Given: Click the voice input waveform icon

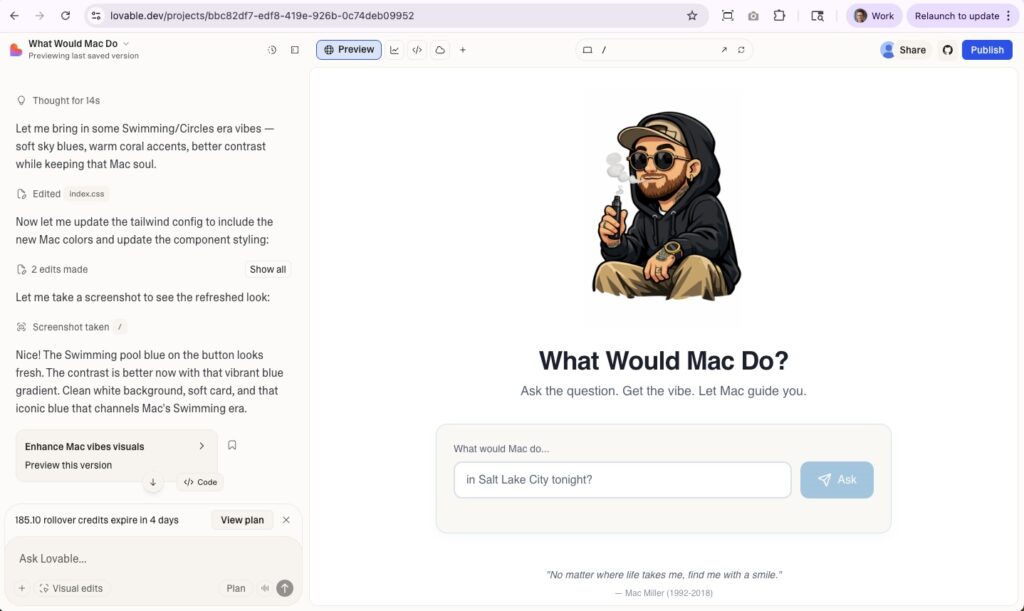Looking at the screenshot, I should click(x=265, y=588).
